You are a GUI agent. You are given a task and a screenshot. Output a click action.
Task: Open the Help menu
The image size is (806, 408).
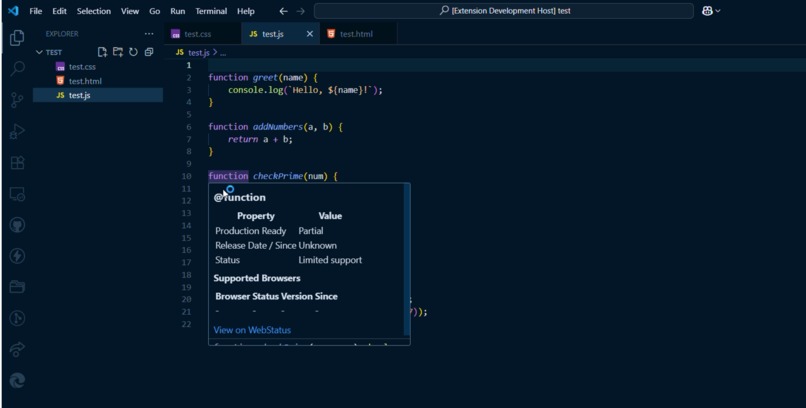click(246, 11)
